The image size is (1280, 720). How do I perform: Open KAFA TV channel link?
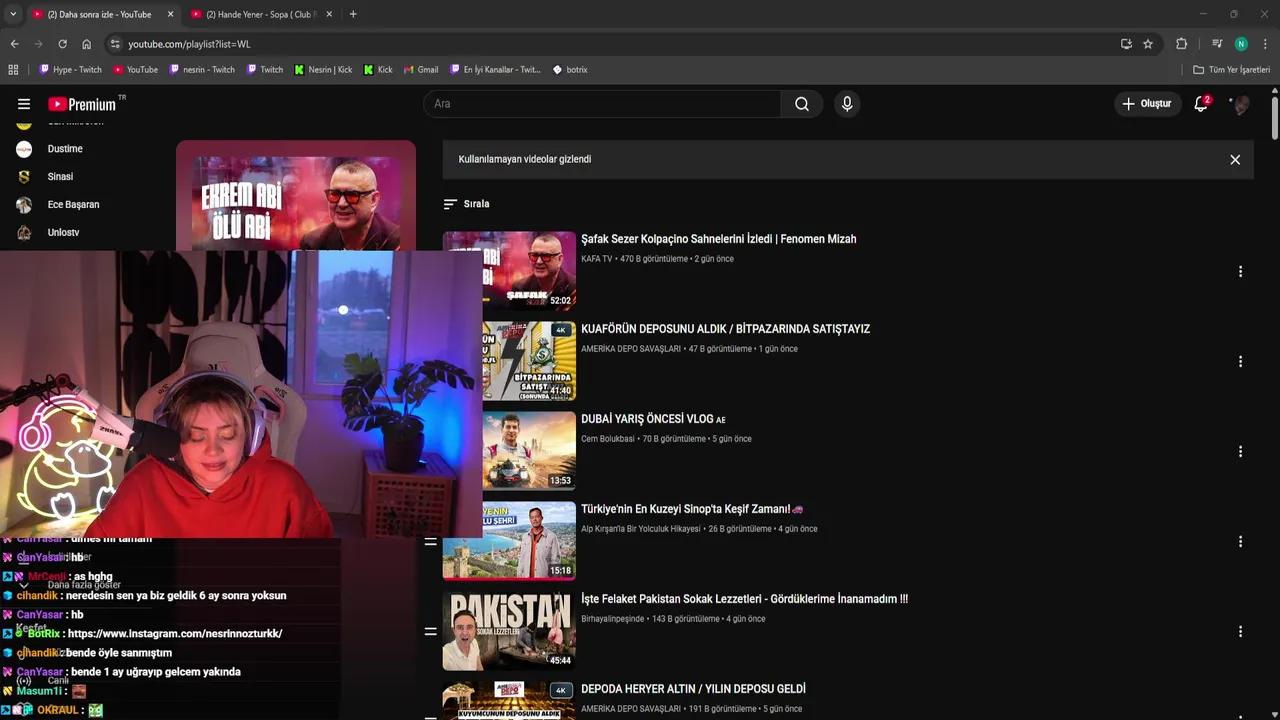596,259
